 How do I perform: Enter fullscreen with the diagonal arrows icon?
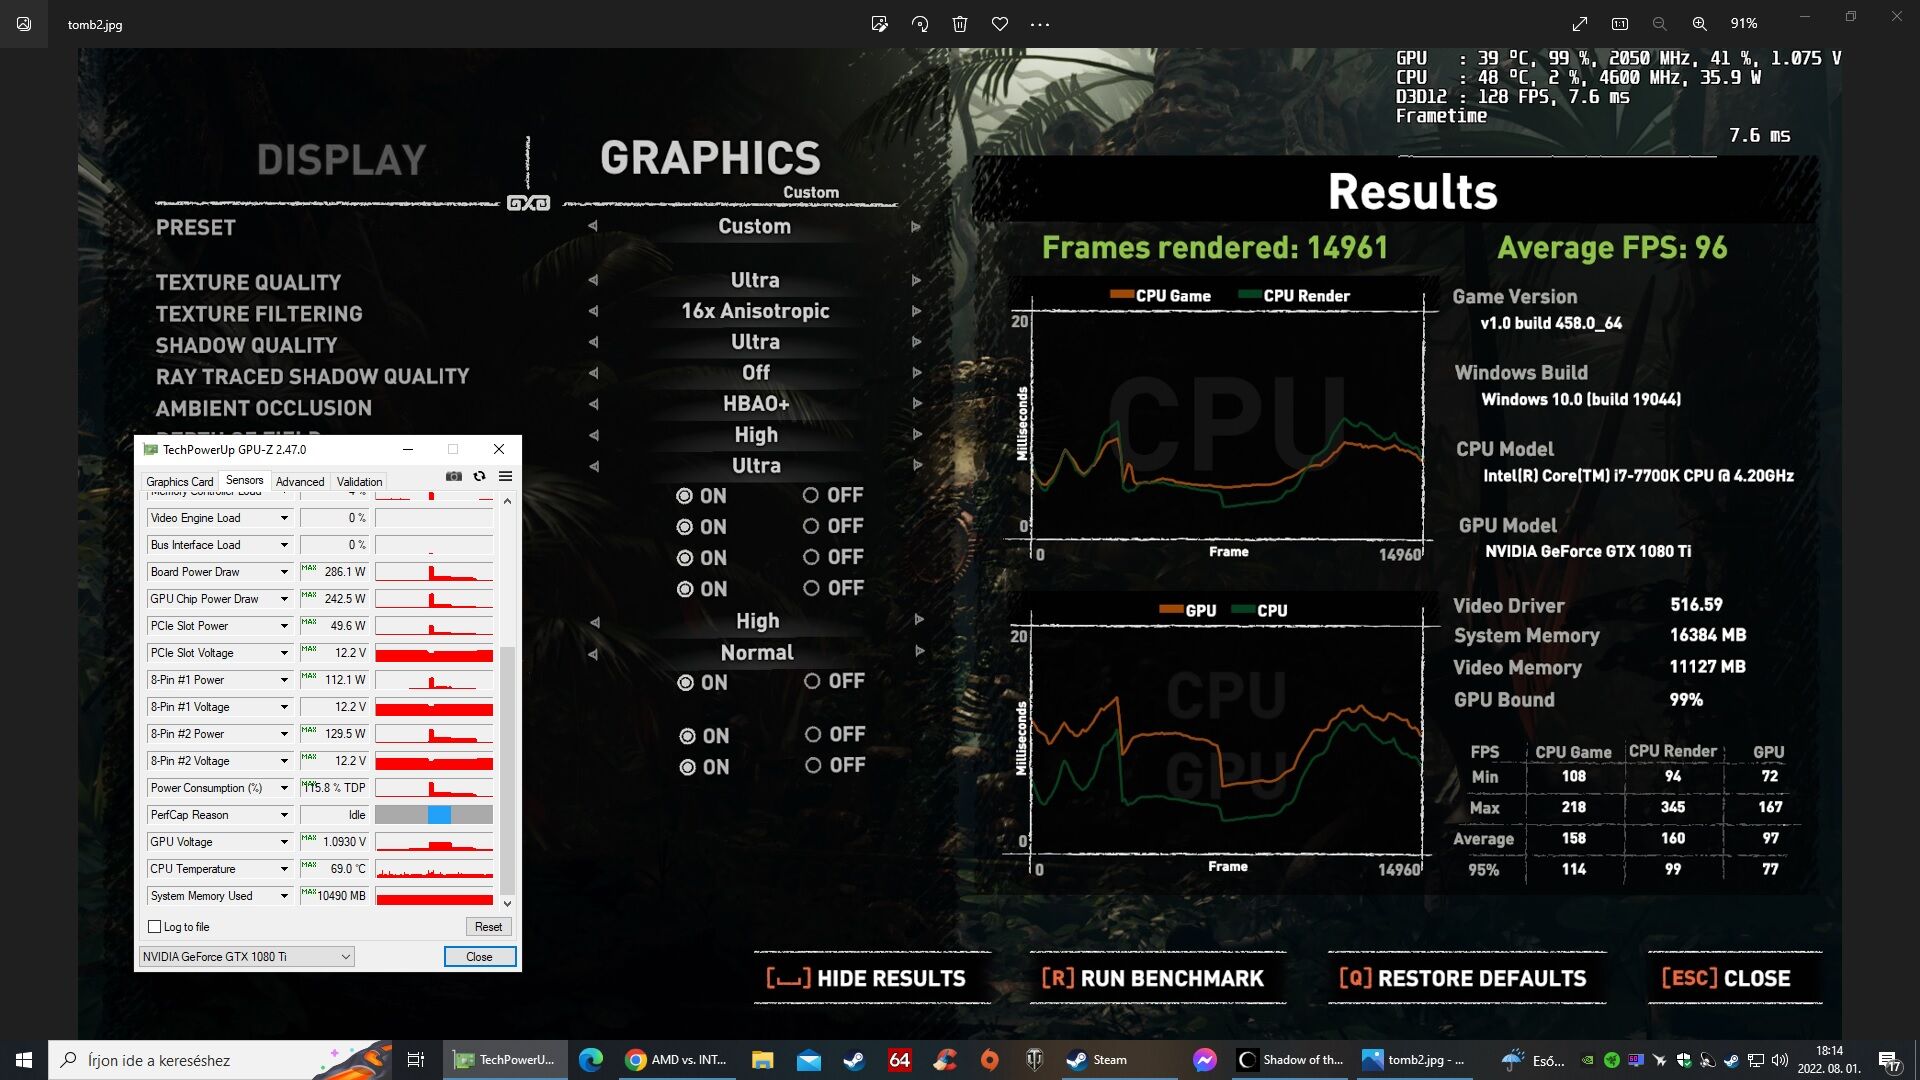tap(1580, 24)
